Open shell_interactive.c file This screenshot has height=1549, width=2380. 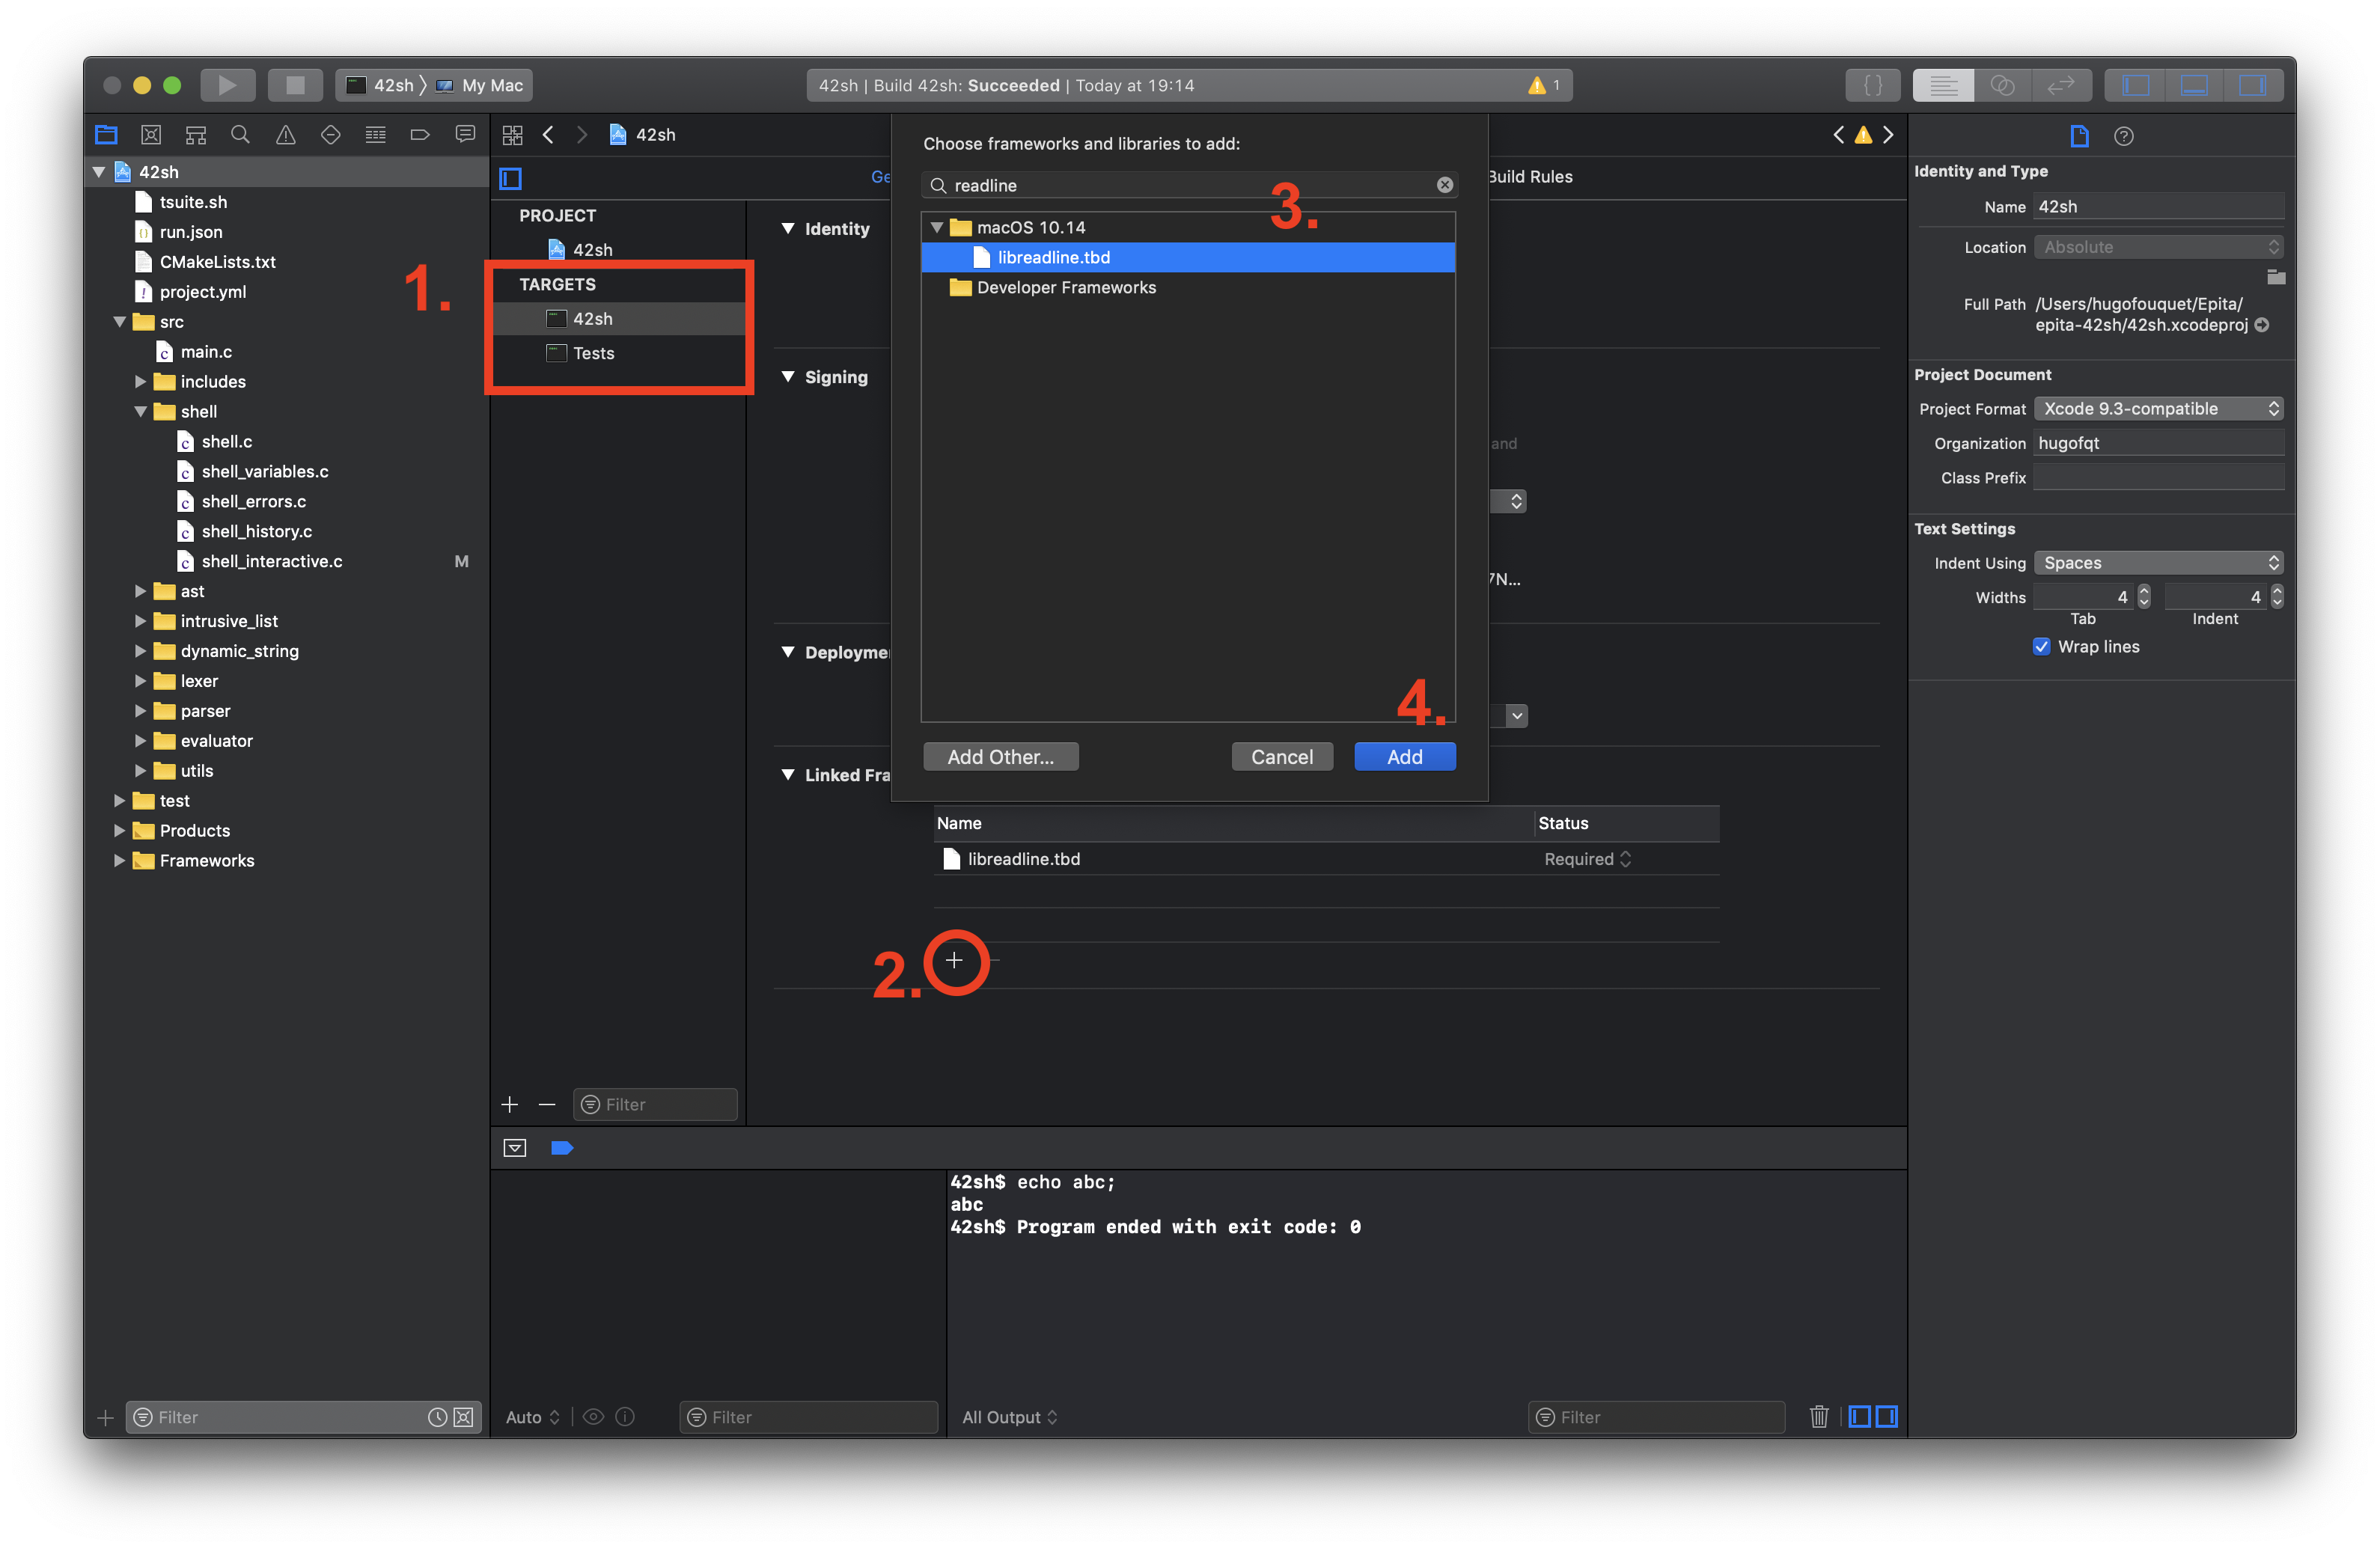coord(271,561)
